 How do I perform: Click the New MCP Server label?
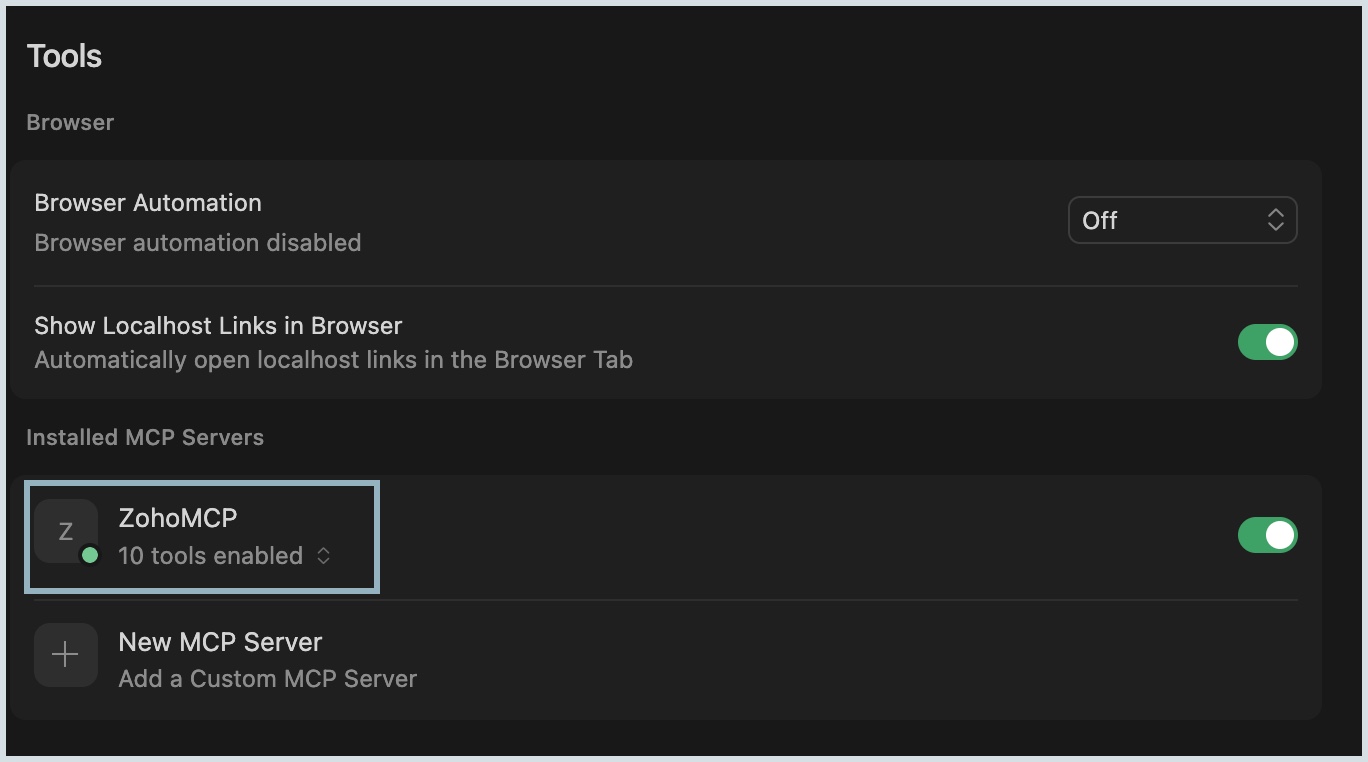[220, 642]
